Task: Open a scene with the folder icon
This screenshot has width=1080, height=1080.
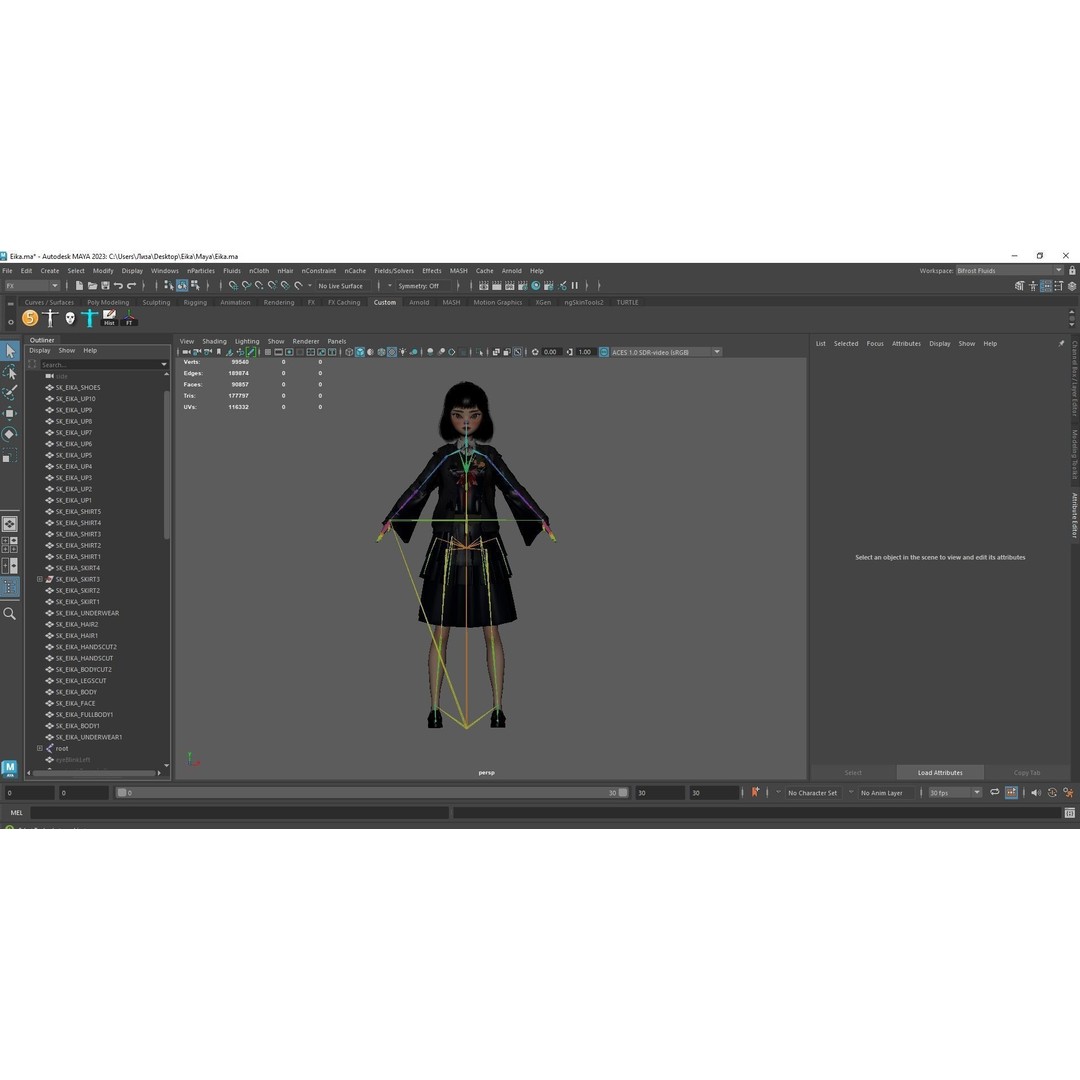Action: pyautogui.click(x=92, y=285)
